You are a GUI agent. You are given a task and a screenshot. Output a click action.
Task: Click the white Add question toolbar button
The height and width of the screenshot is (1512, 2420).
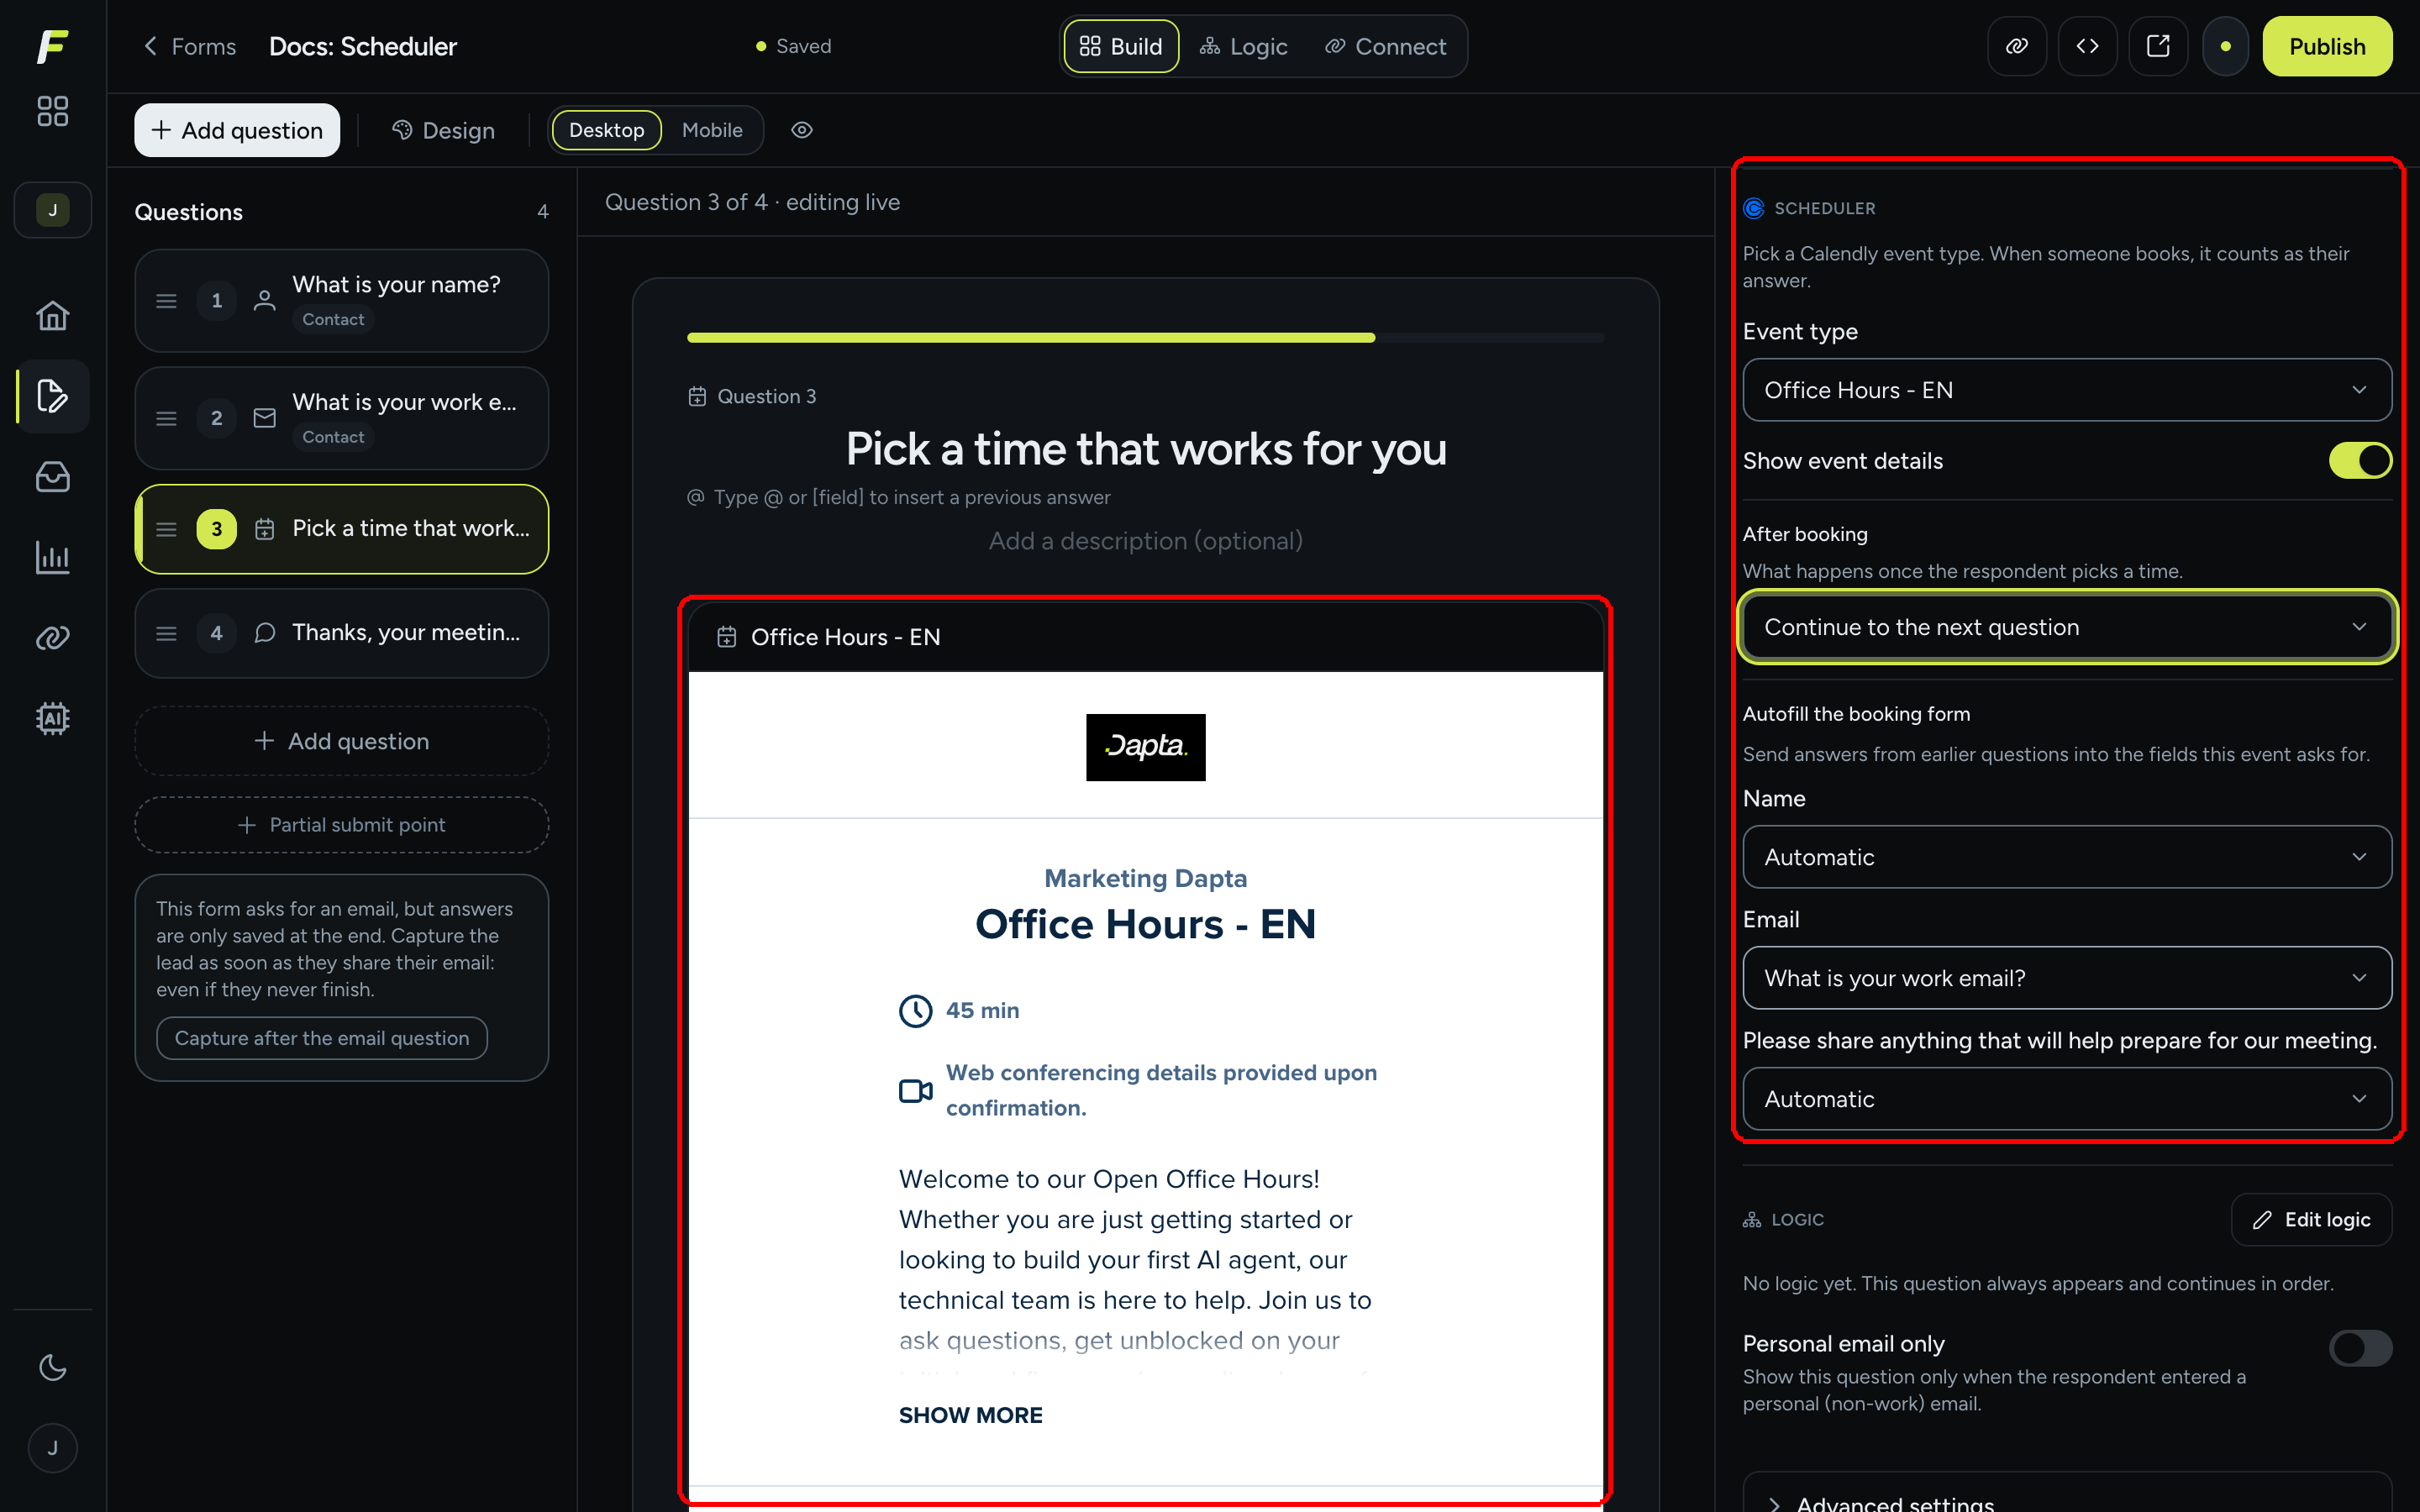point(237,130)
